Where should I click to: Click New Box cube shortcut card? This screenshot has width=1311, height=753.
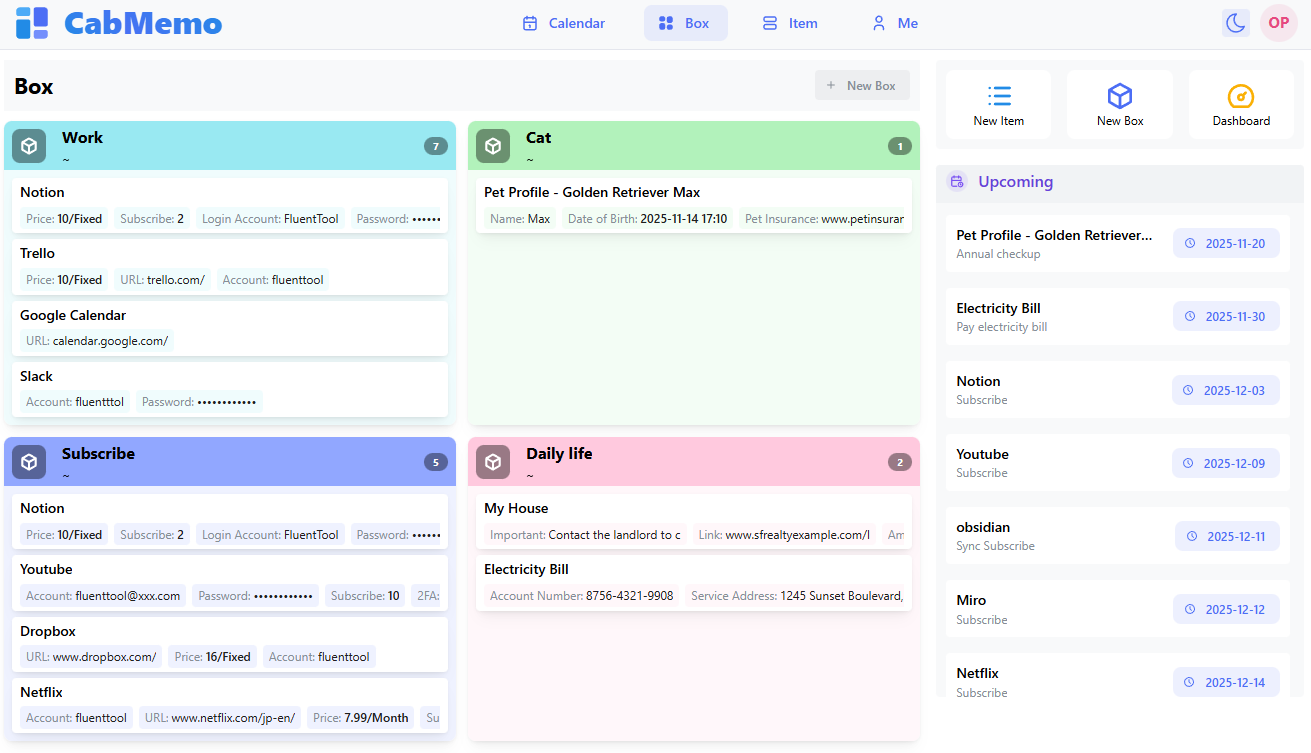click(x=1120, y=104)
